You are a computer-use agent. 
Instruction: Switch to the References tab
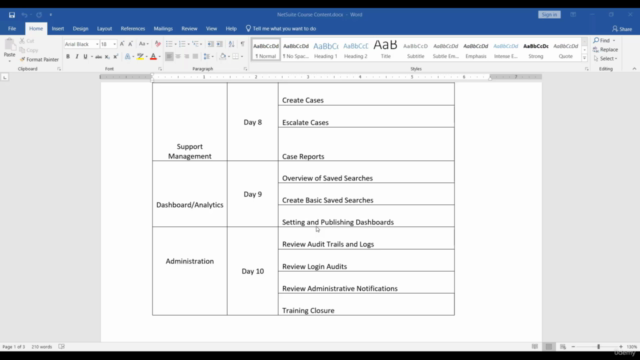tap(133, 29)
